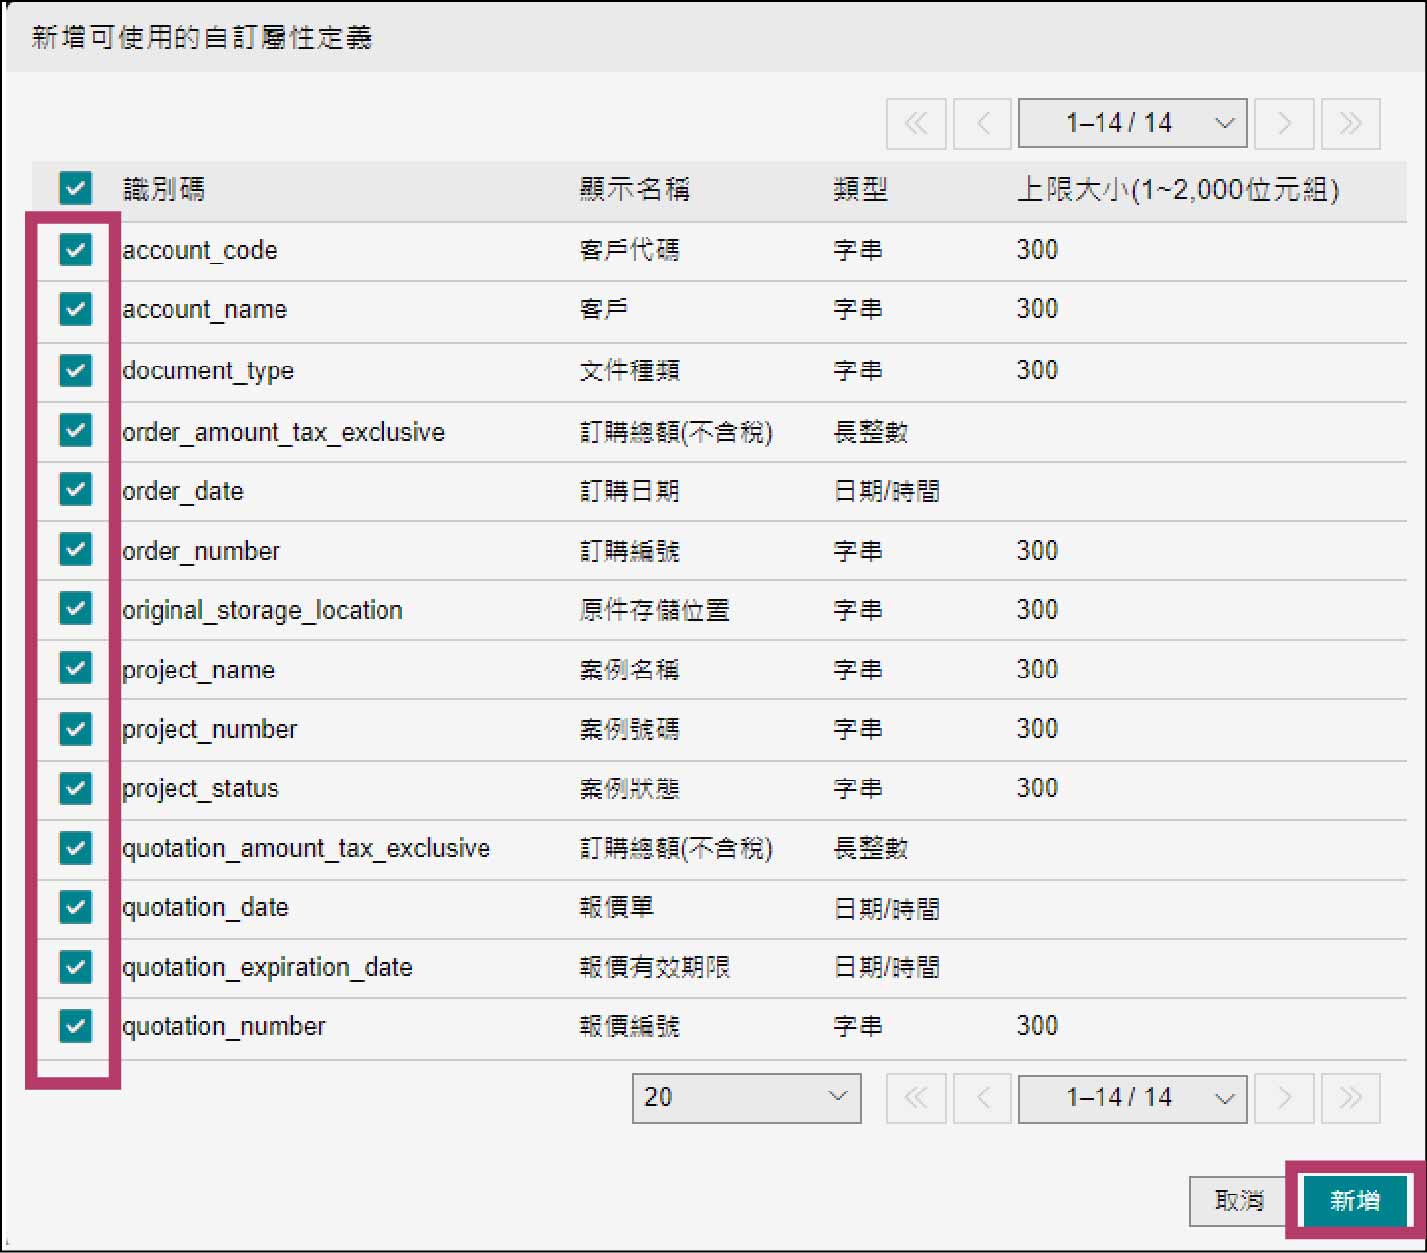
Task: Uncheck the project_status row checkbox
Action: 76,788
